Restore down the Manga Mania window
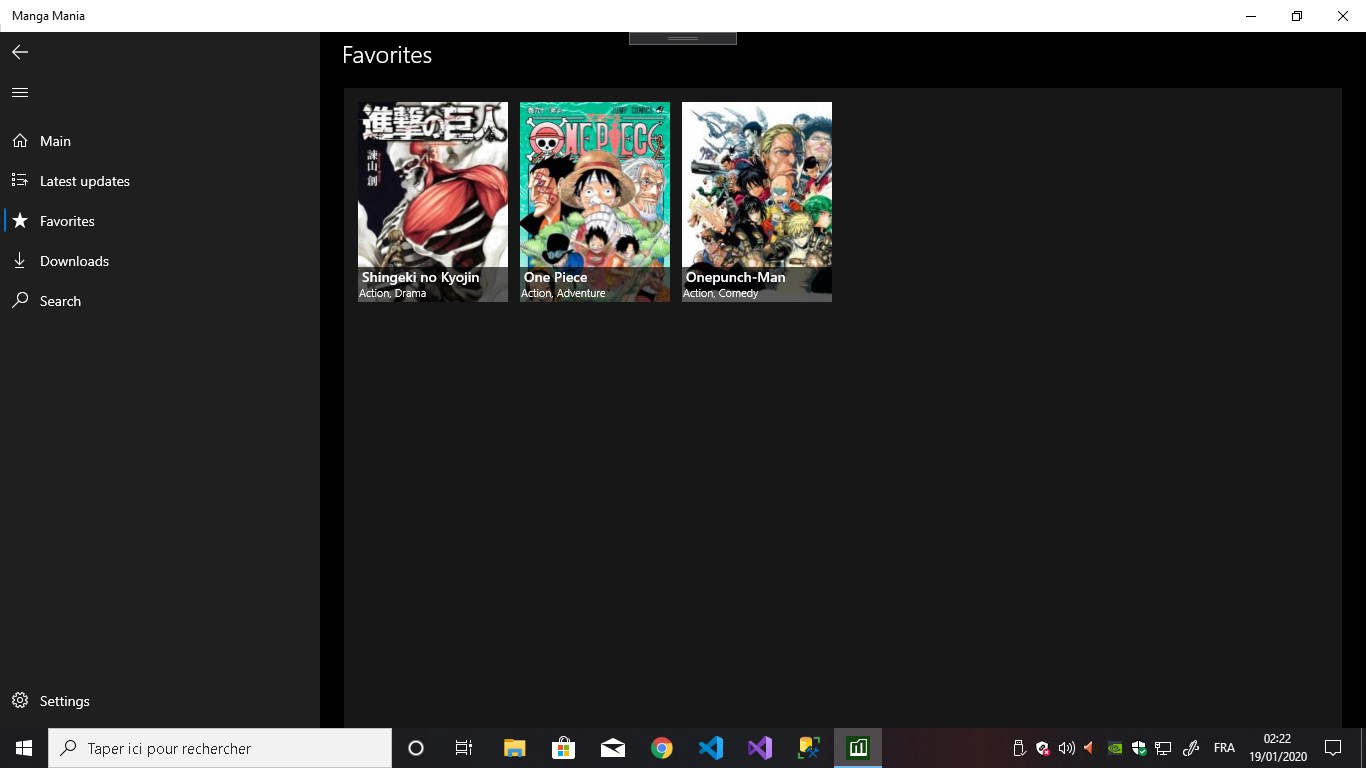 click(1297, 16)
